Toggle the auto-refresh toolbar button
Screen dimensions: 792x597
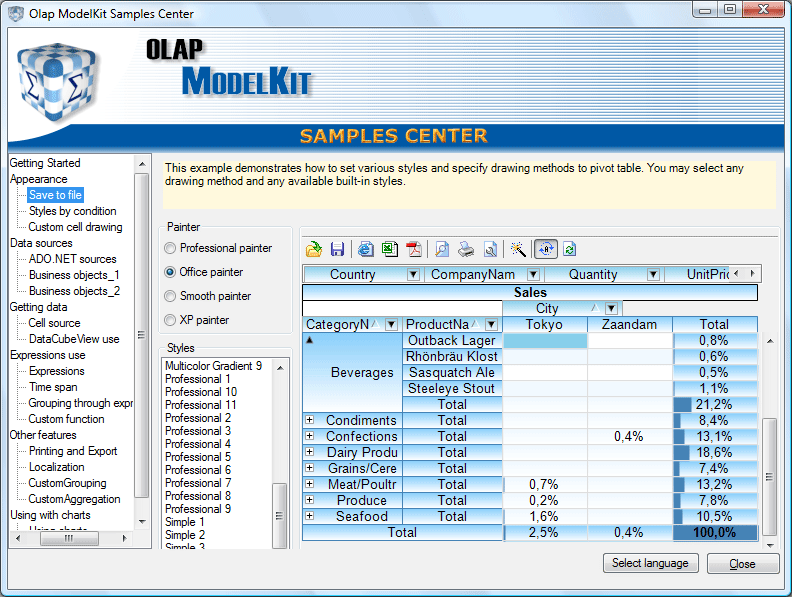(x=546, y=249)
